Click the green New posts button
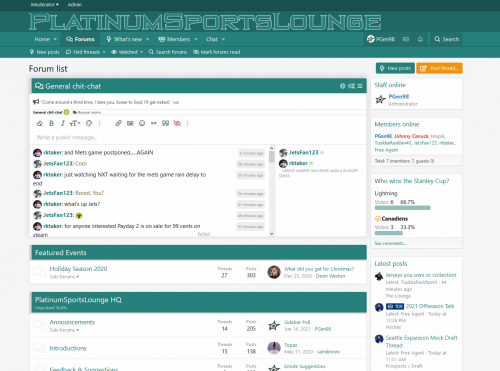 pos(395,68)
